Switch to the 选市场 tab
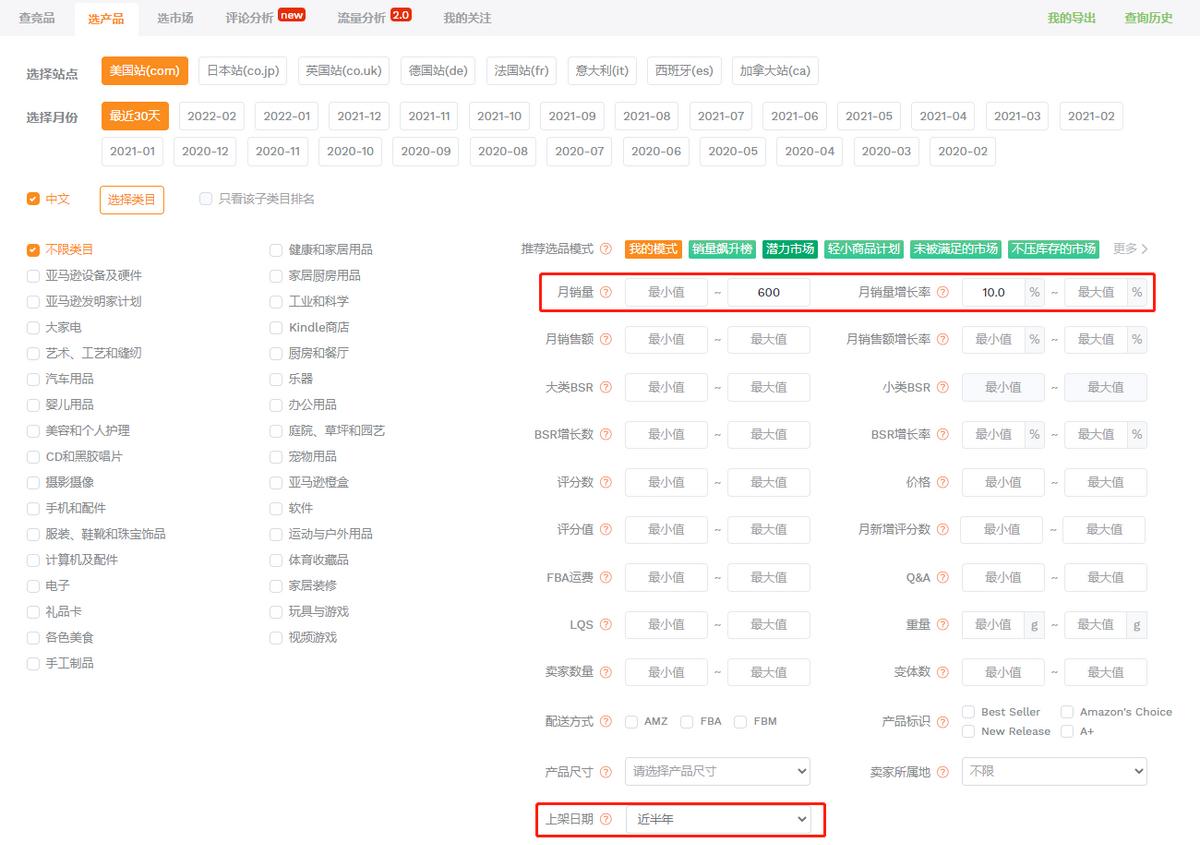Viewport: 1200px width, 845px height. pyautogui.click(x=176, y=17)
